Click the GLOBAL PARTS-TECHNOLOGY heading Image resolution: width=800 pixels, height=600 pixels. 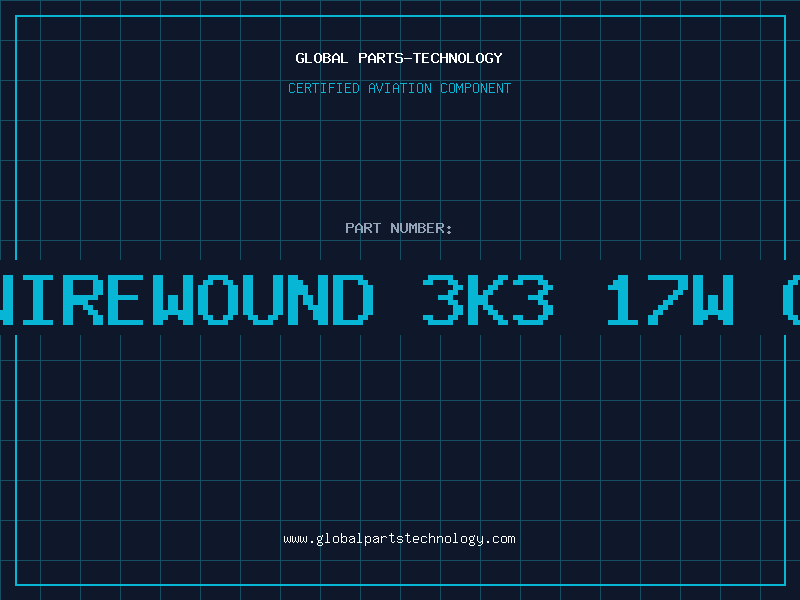pos(399,58)
